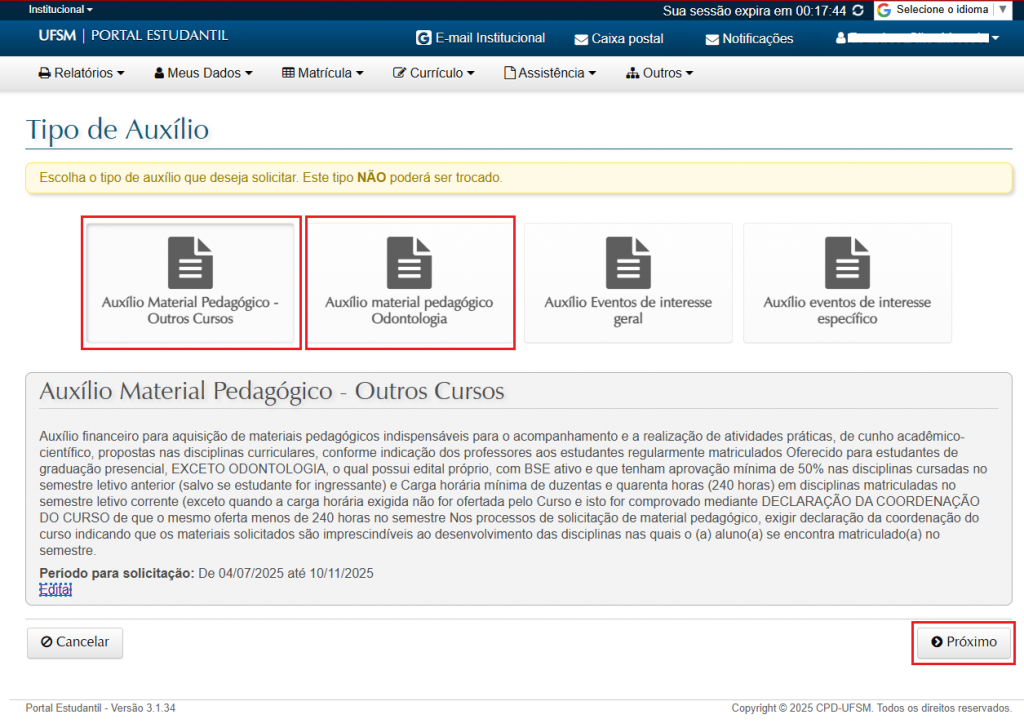The height and width of the screenshot is (728, 1024).
Task: Expand the Outros menu
Action: [x=659, y=73]
